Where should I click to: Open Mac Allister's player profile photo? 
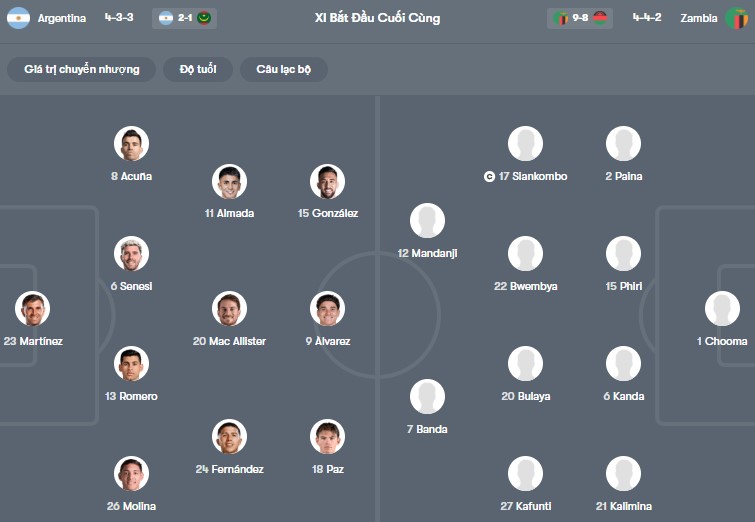pos(229,309)
